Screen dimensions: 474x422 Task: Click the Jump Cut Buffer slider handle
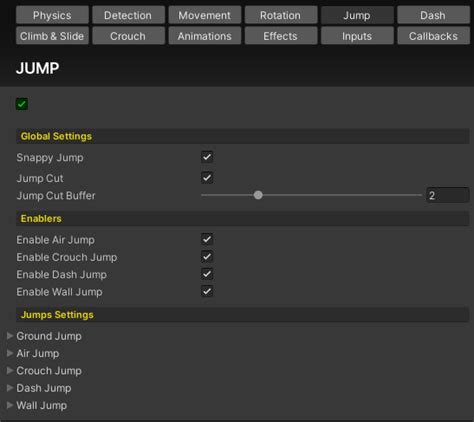click(258, 195)
